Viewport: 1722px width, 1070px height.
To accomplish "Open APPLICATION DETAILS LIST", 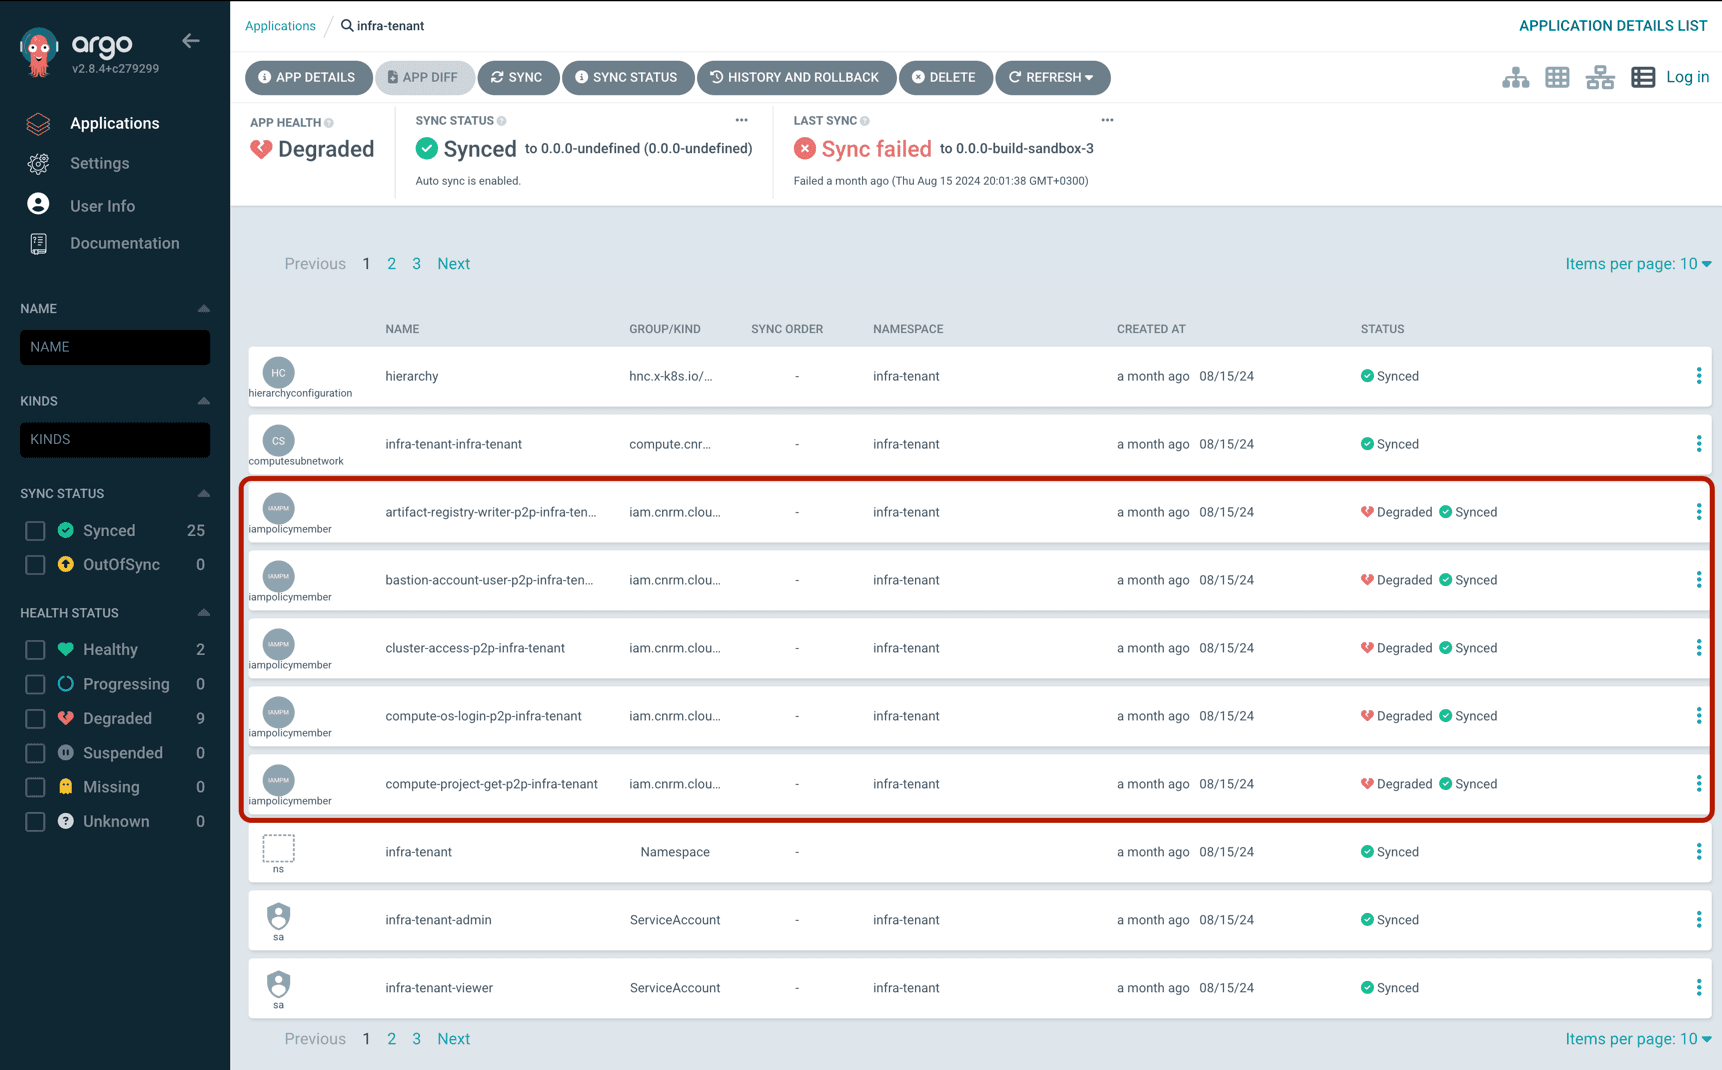I will [1613, 25].
